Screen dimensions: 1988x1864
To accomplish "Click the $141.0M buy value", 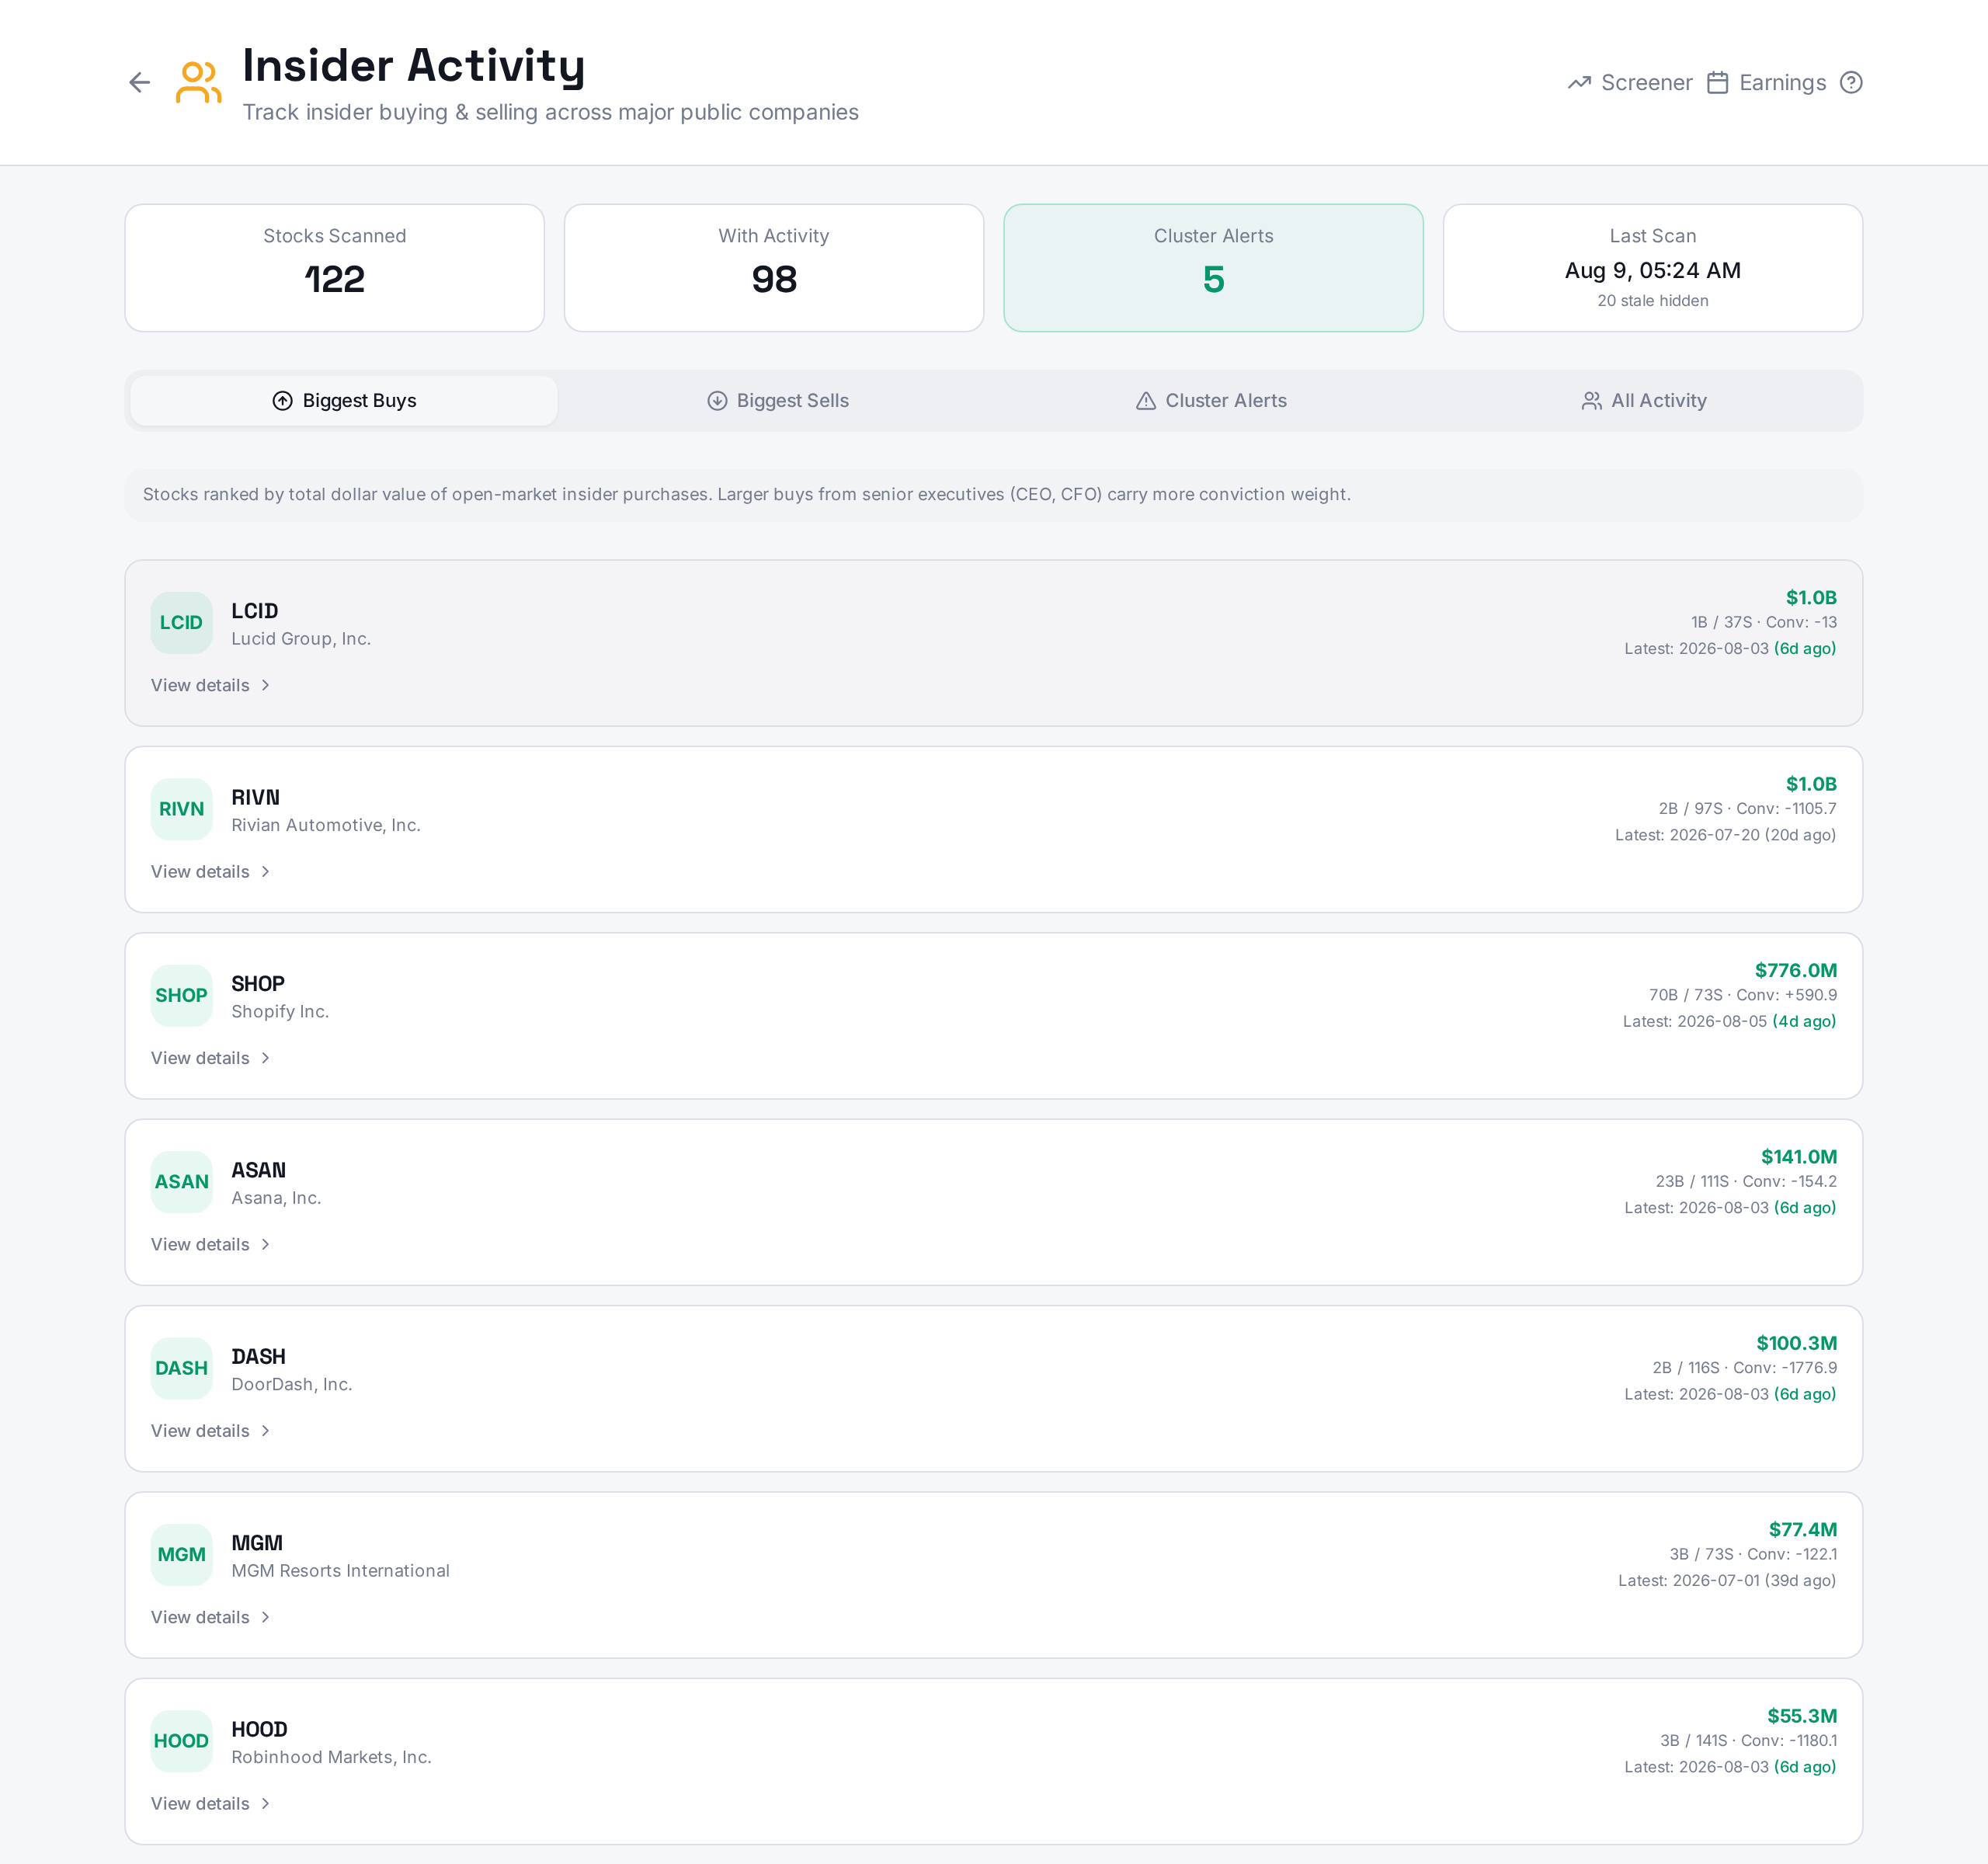I will pos(1798,1157).
